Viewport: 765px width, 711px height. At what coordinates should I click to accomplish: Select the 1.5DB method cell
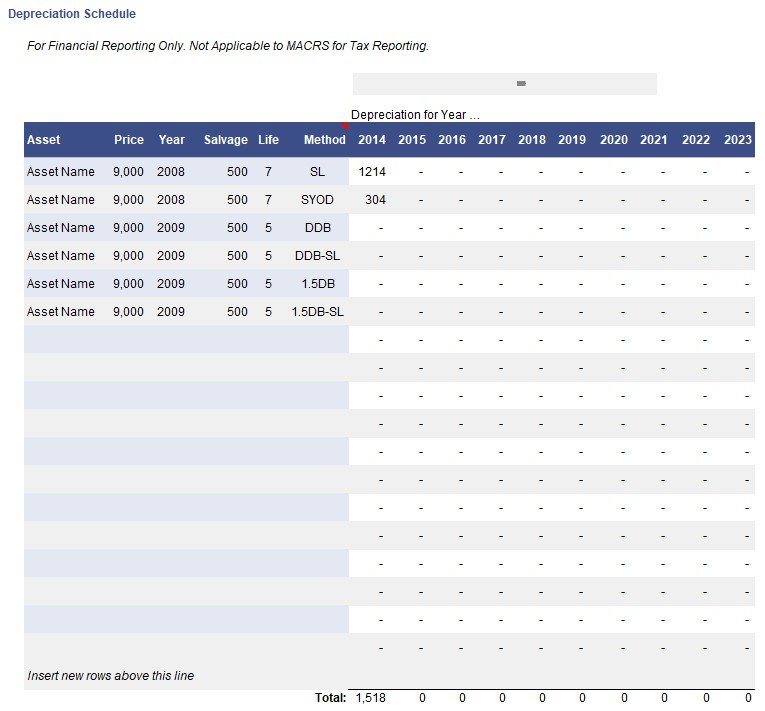pyautogui.click(x=318, y=284)
